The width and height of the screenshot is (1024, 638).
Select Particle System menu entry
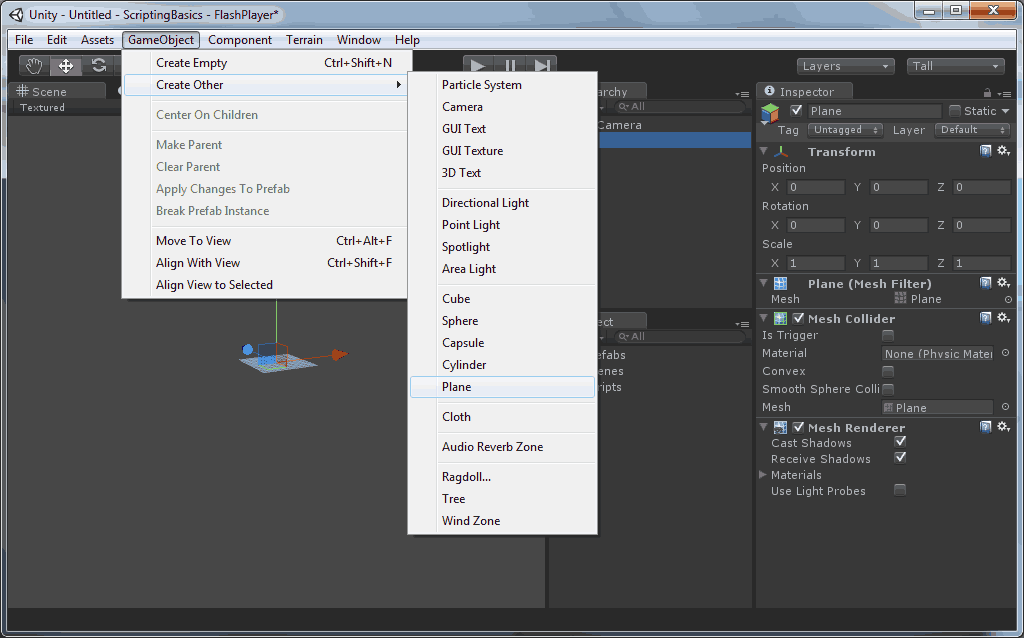pos(502,85)
